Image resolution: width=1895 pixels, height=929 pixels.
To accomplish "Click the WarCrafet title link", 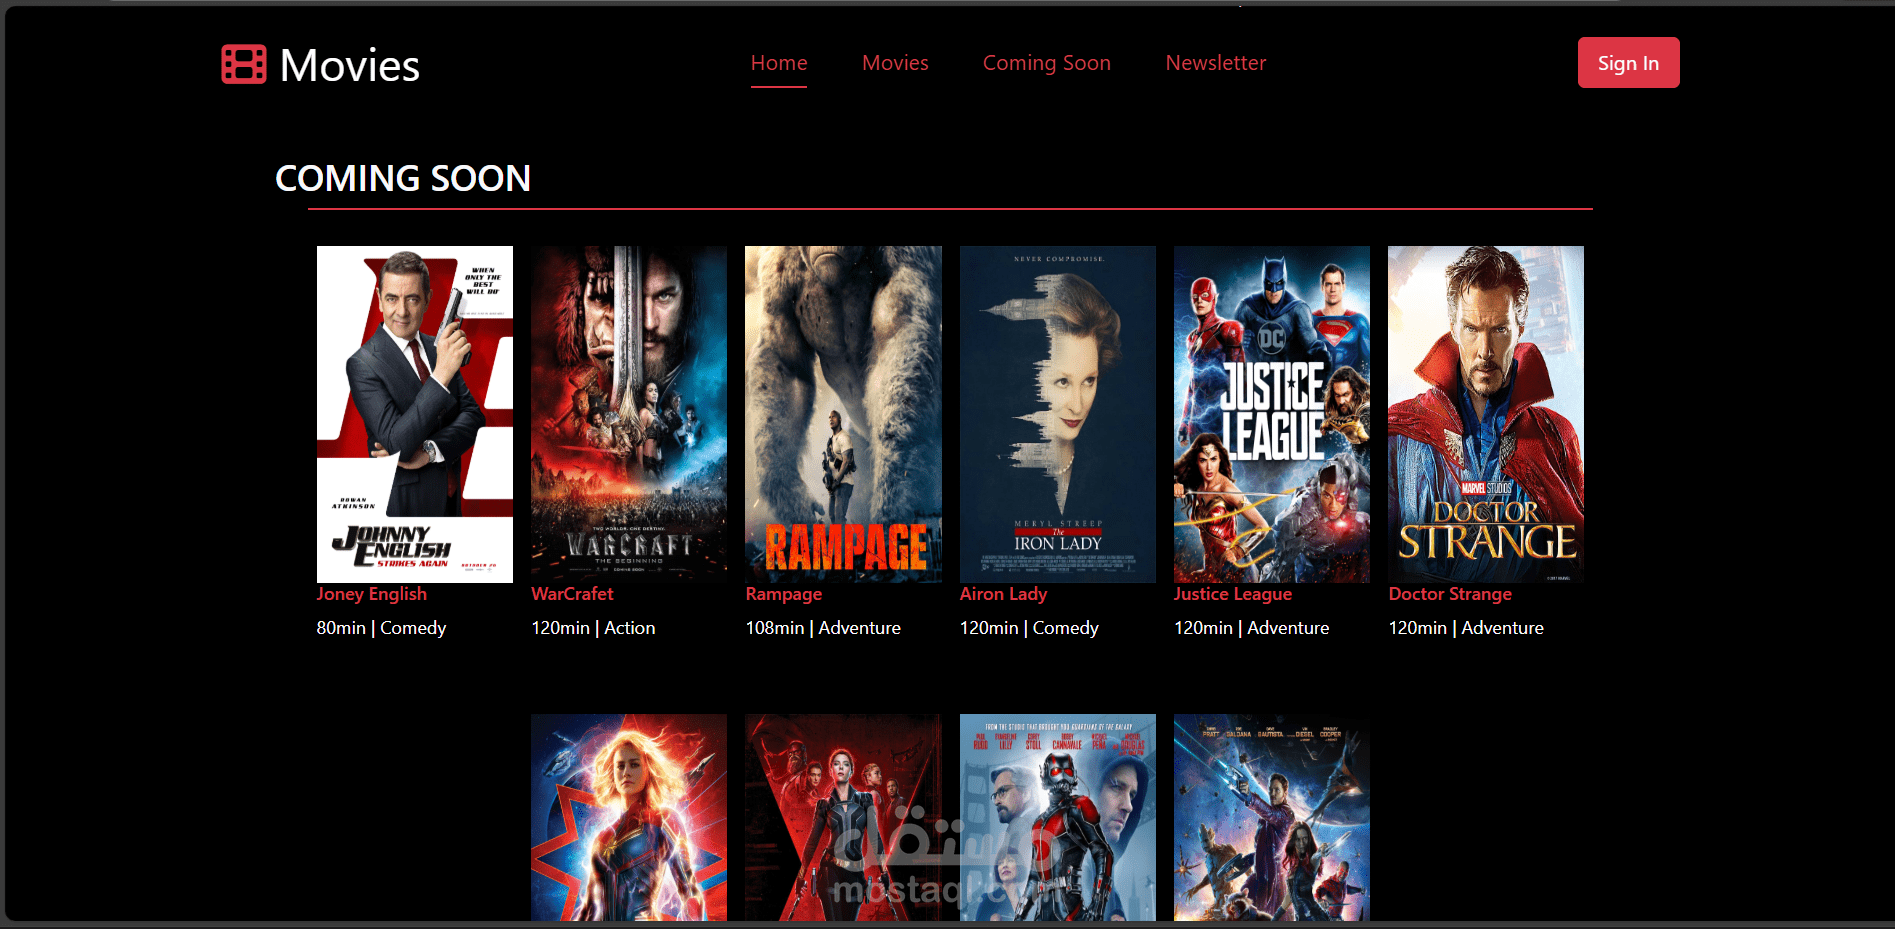I will point(572,594).
